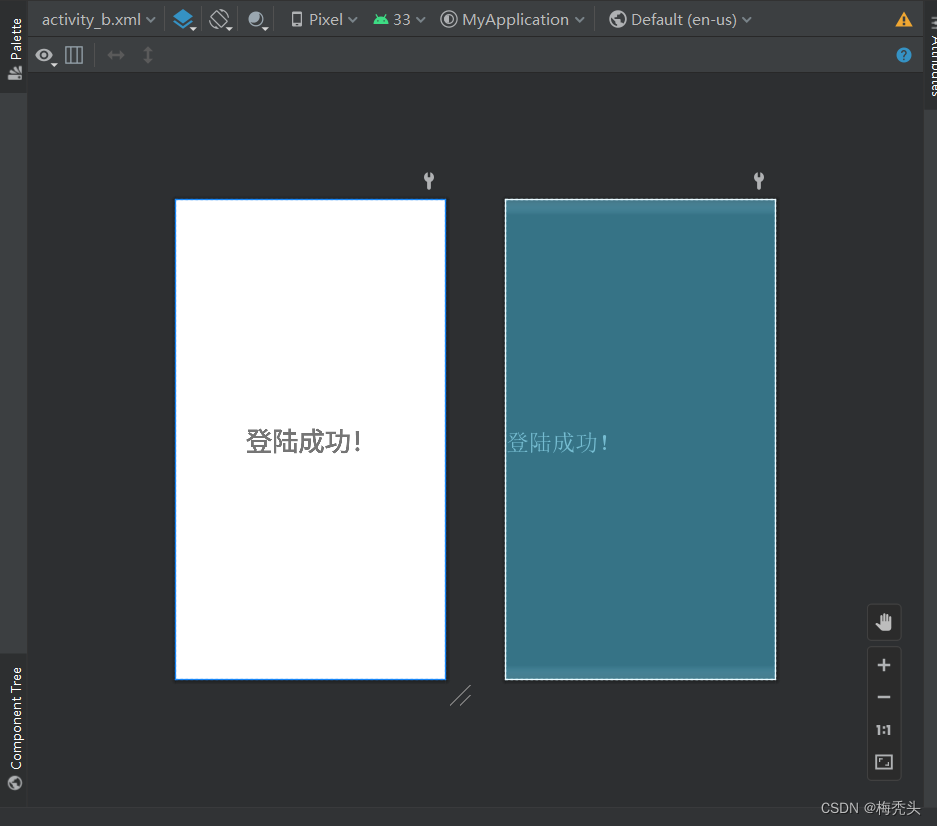
Task: Select the 登陆成功 text in white preview
Action: click(x=304, y=441)
